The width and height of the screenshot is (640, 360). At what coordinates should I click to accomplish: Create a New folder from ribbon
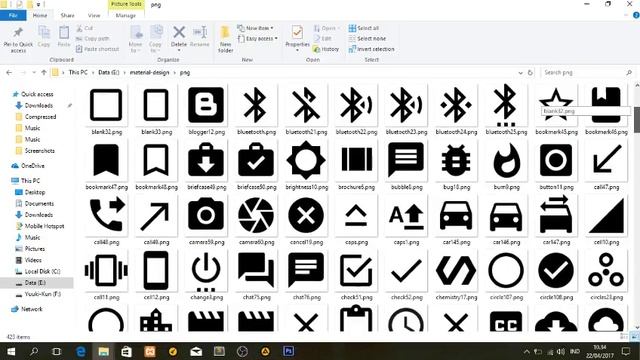(x=225, y=39)
